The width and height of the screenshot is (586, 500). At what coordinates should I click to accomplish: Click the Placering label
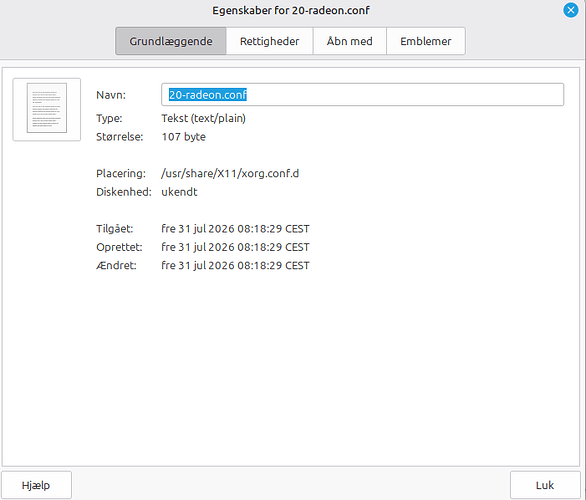[121, 173]
